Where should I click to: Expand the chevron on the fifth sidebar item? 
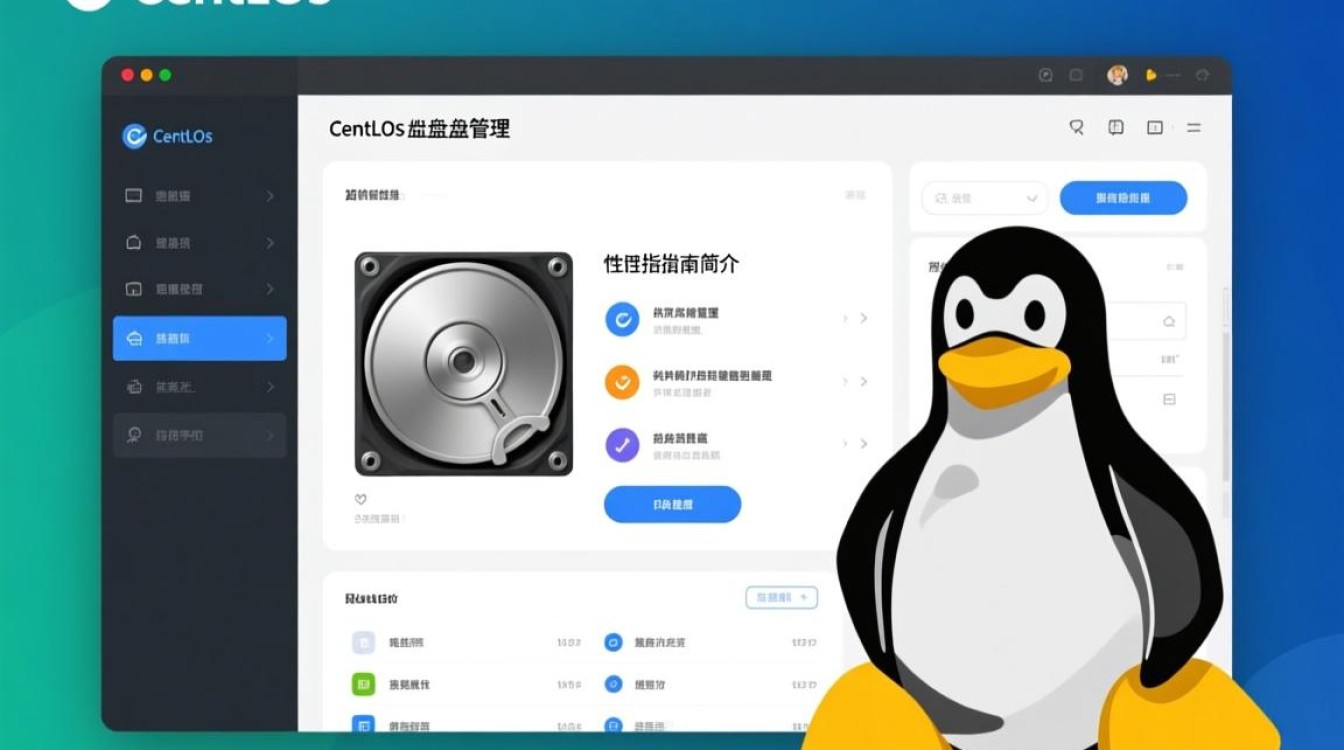(270, 386)
